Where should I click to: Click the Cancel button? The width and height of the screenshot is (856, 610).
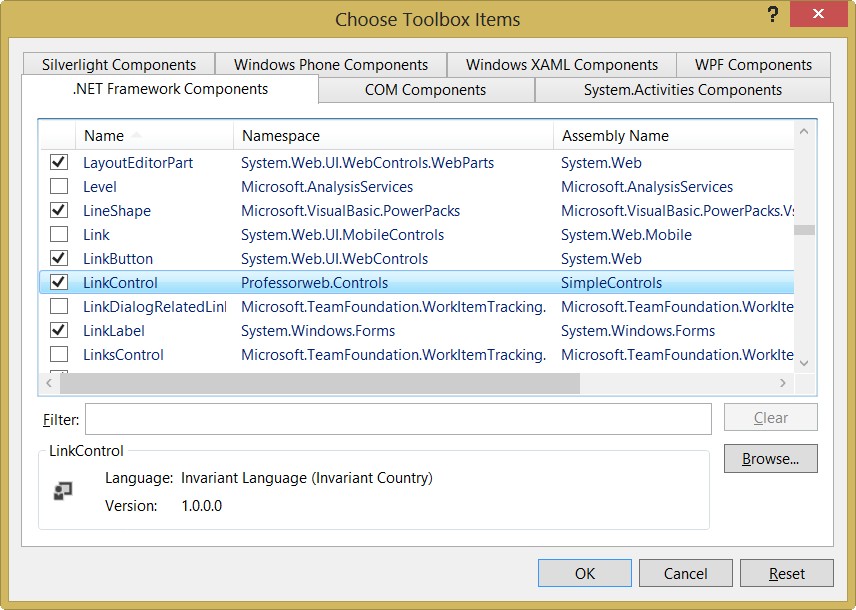[x=686, y=573]
